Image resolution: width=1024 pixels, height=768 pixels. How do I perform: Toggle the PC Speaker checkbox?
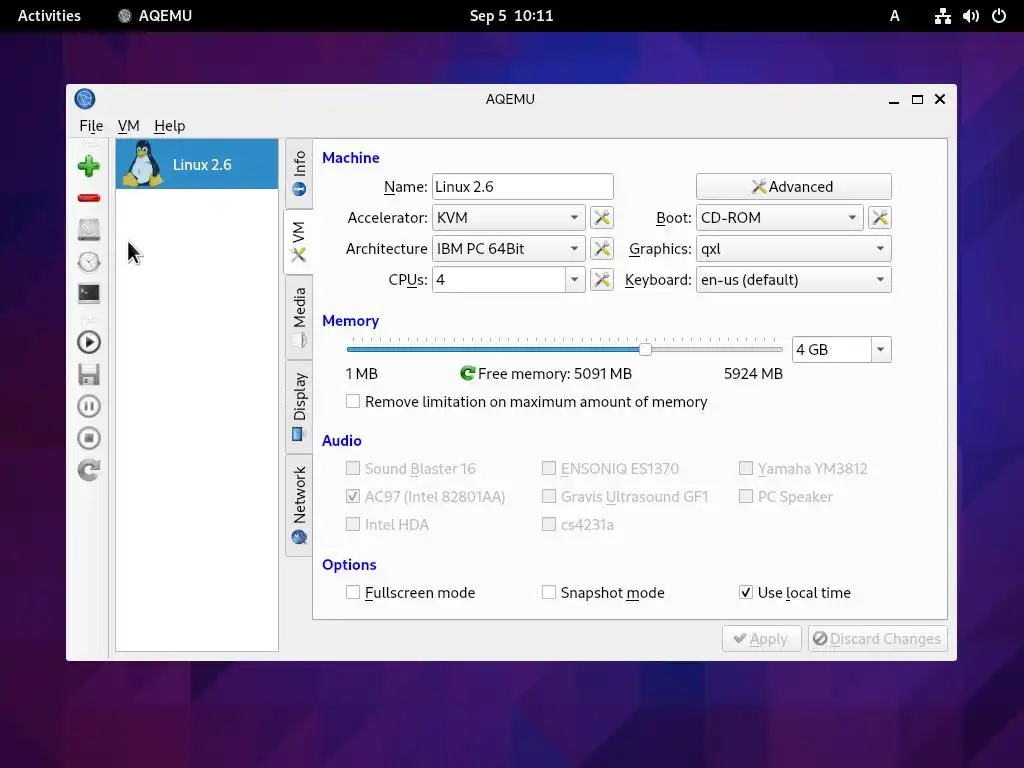[x=745, y=496]
